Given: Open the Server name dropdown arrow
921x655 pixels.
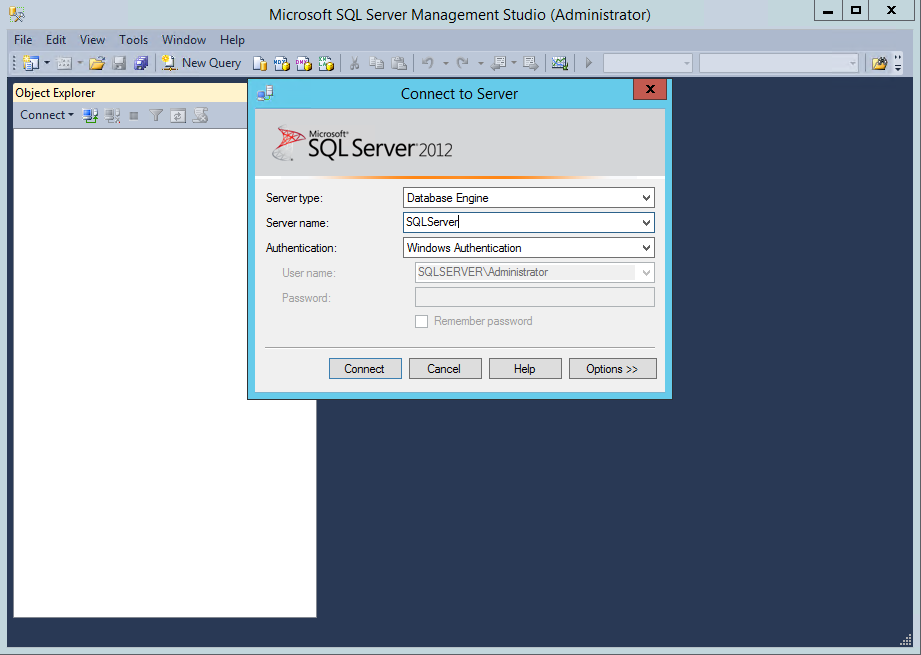Looking at the screenshot, I should coord(646,223).
